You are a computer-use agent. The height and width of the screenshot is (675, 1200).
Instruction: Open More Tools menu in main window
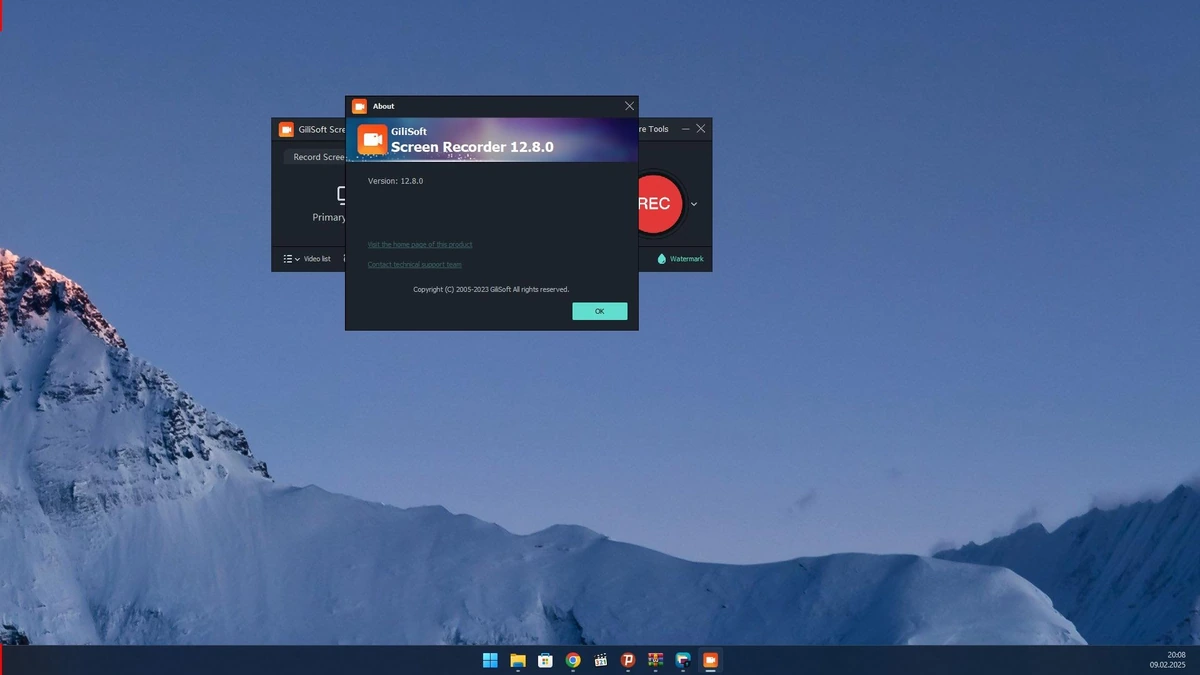tap(654, 129)
